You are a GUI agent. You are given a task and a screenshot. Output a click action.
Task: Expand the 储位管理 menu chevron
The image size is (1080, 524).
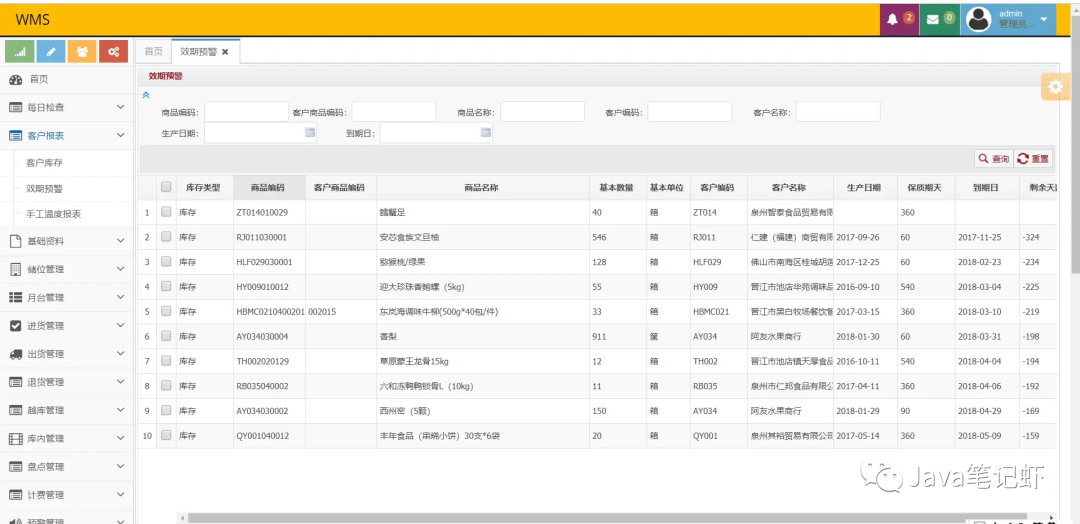coord(121,269)
